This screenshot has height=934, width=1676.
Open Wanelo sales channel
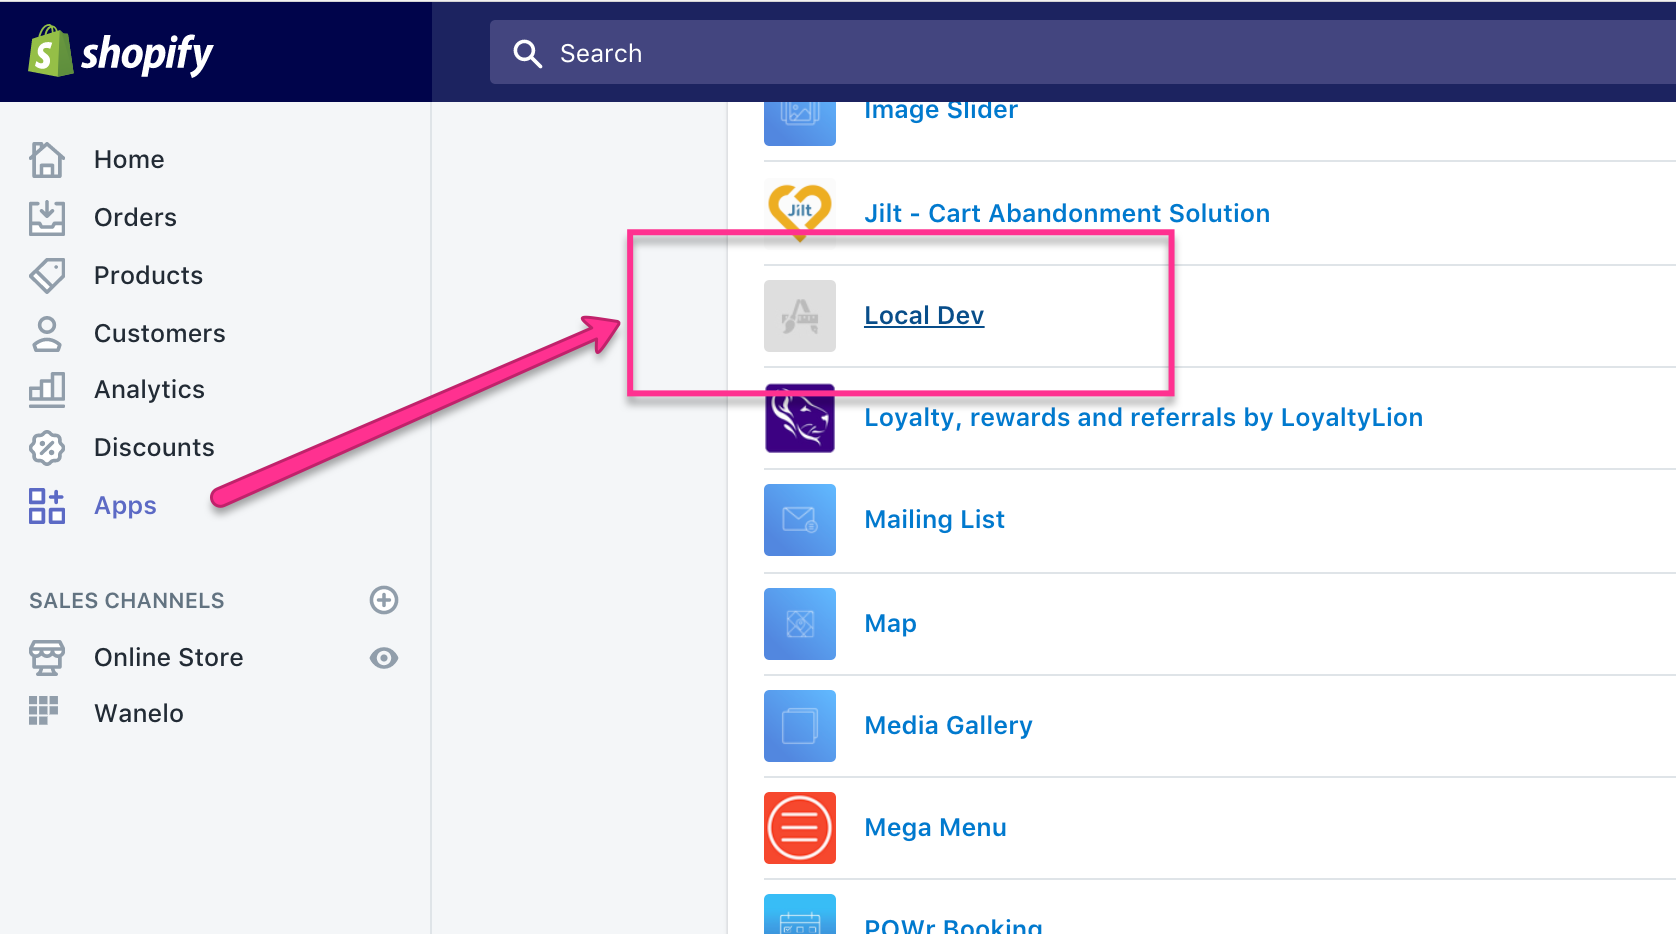click(x=138, y=713)
